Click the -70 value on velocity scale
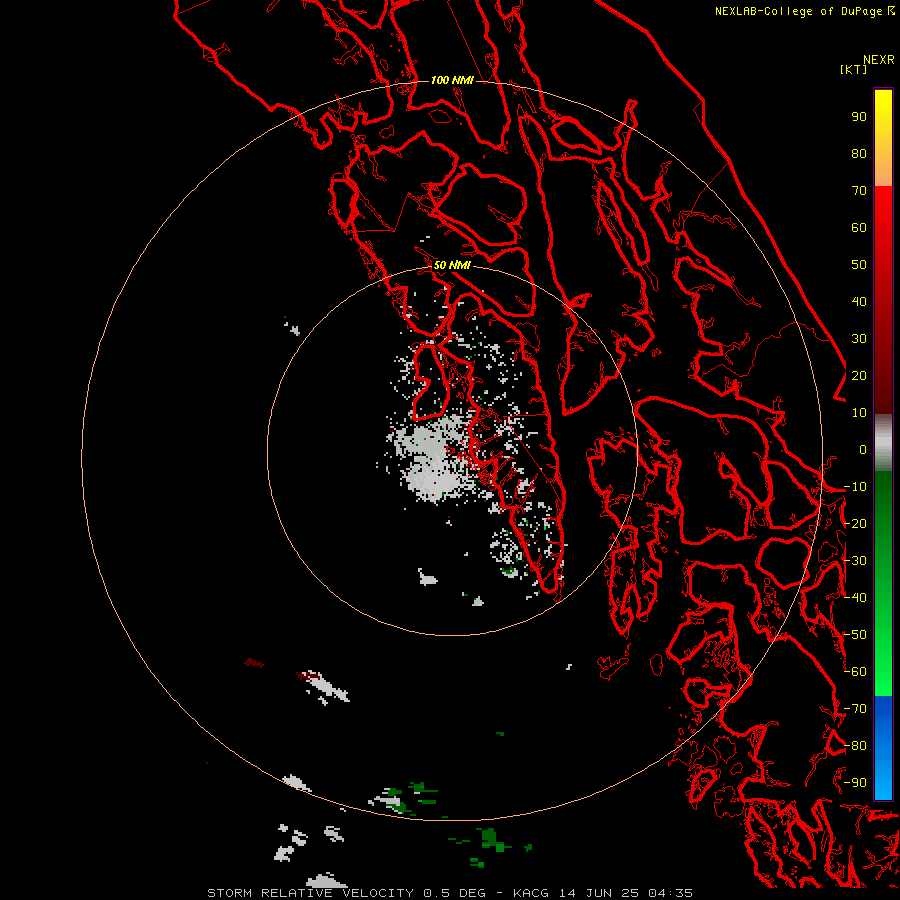The image size is (900, 900). point(855,709)
